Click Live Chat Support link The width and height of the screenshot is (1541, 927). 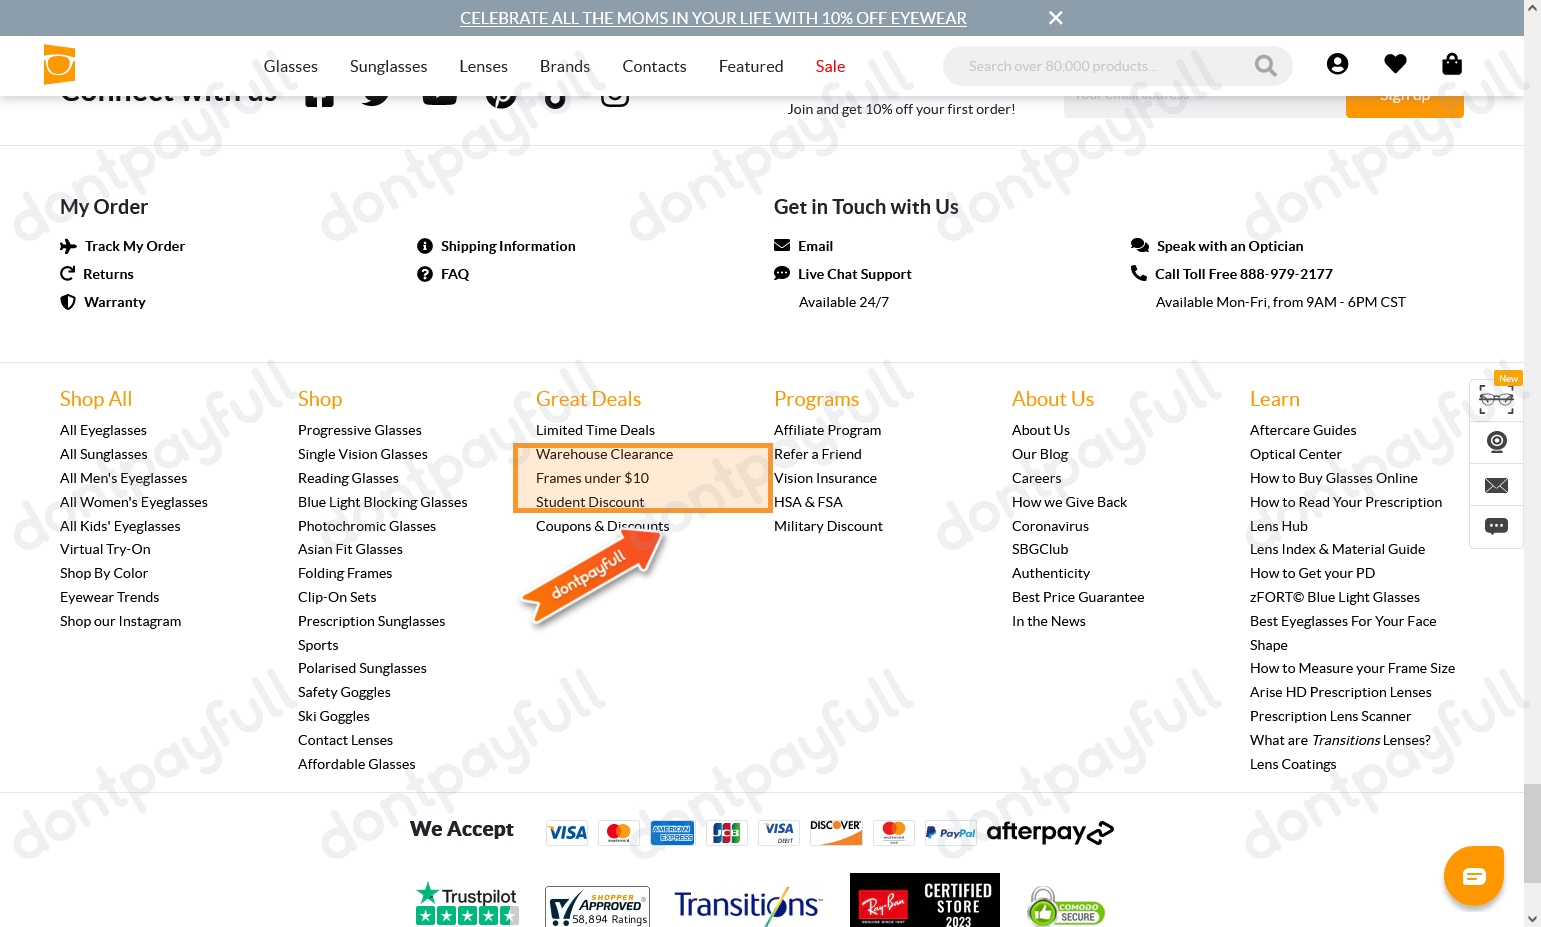[x=854, y=274]
